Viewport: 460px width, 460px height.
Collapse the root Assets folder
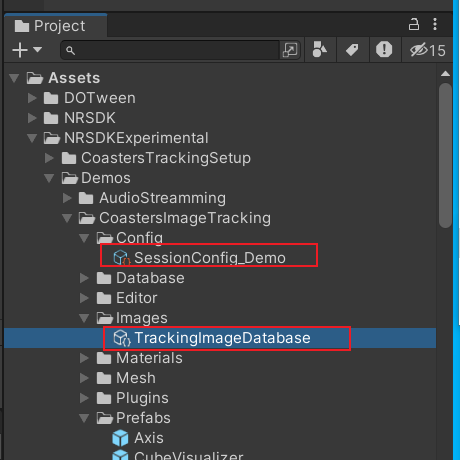(x=14, y=78)
